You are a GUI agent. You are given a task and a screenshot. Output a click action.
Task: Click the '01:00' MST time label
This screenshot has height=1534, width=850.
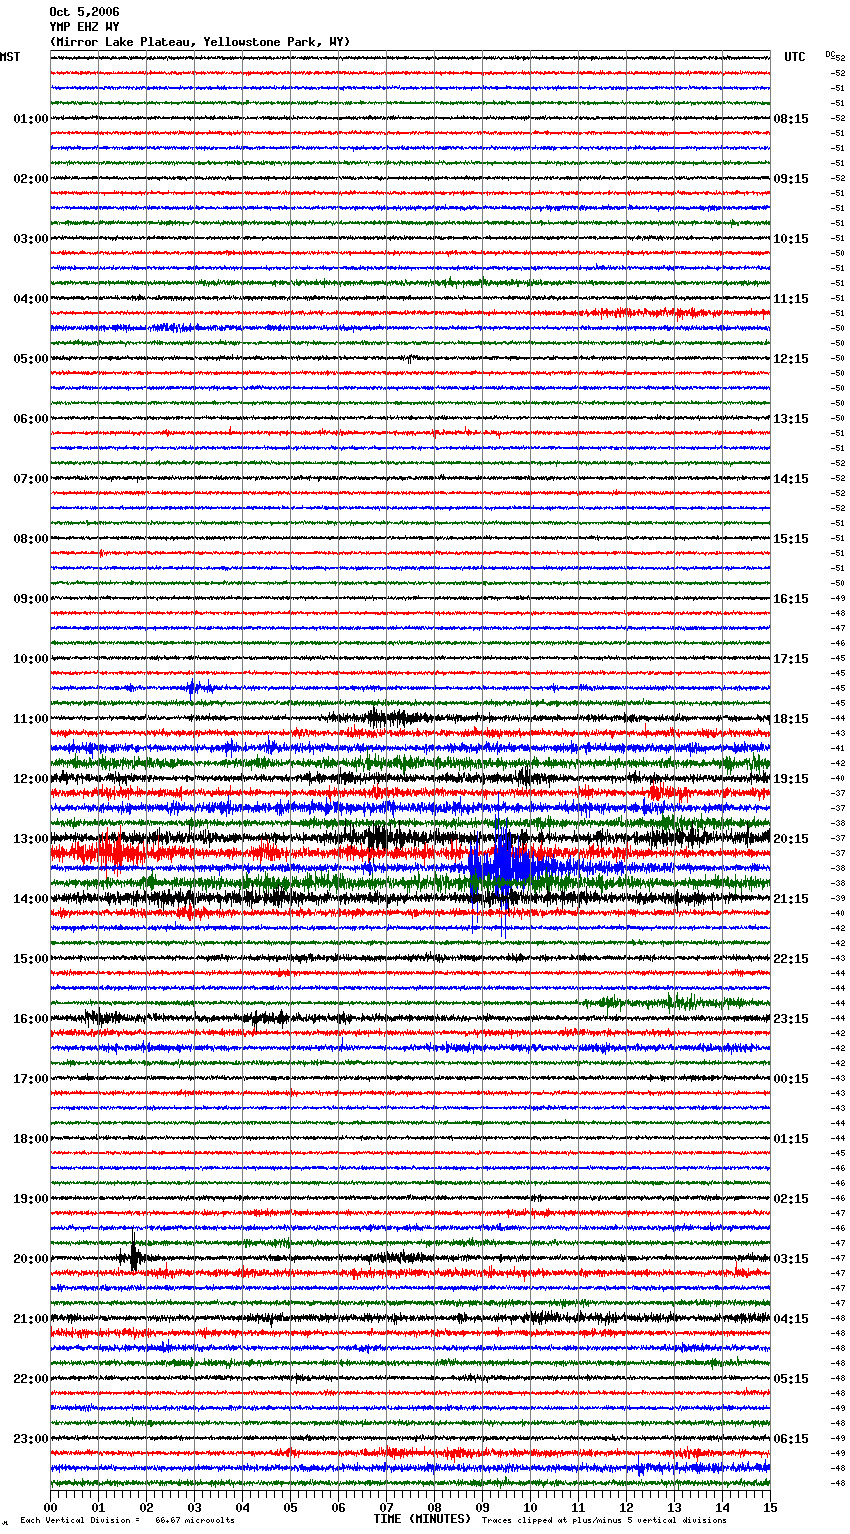(x=31, y=119)
